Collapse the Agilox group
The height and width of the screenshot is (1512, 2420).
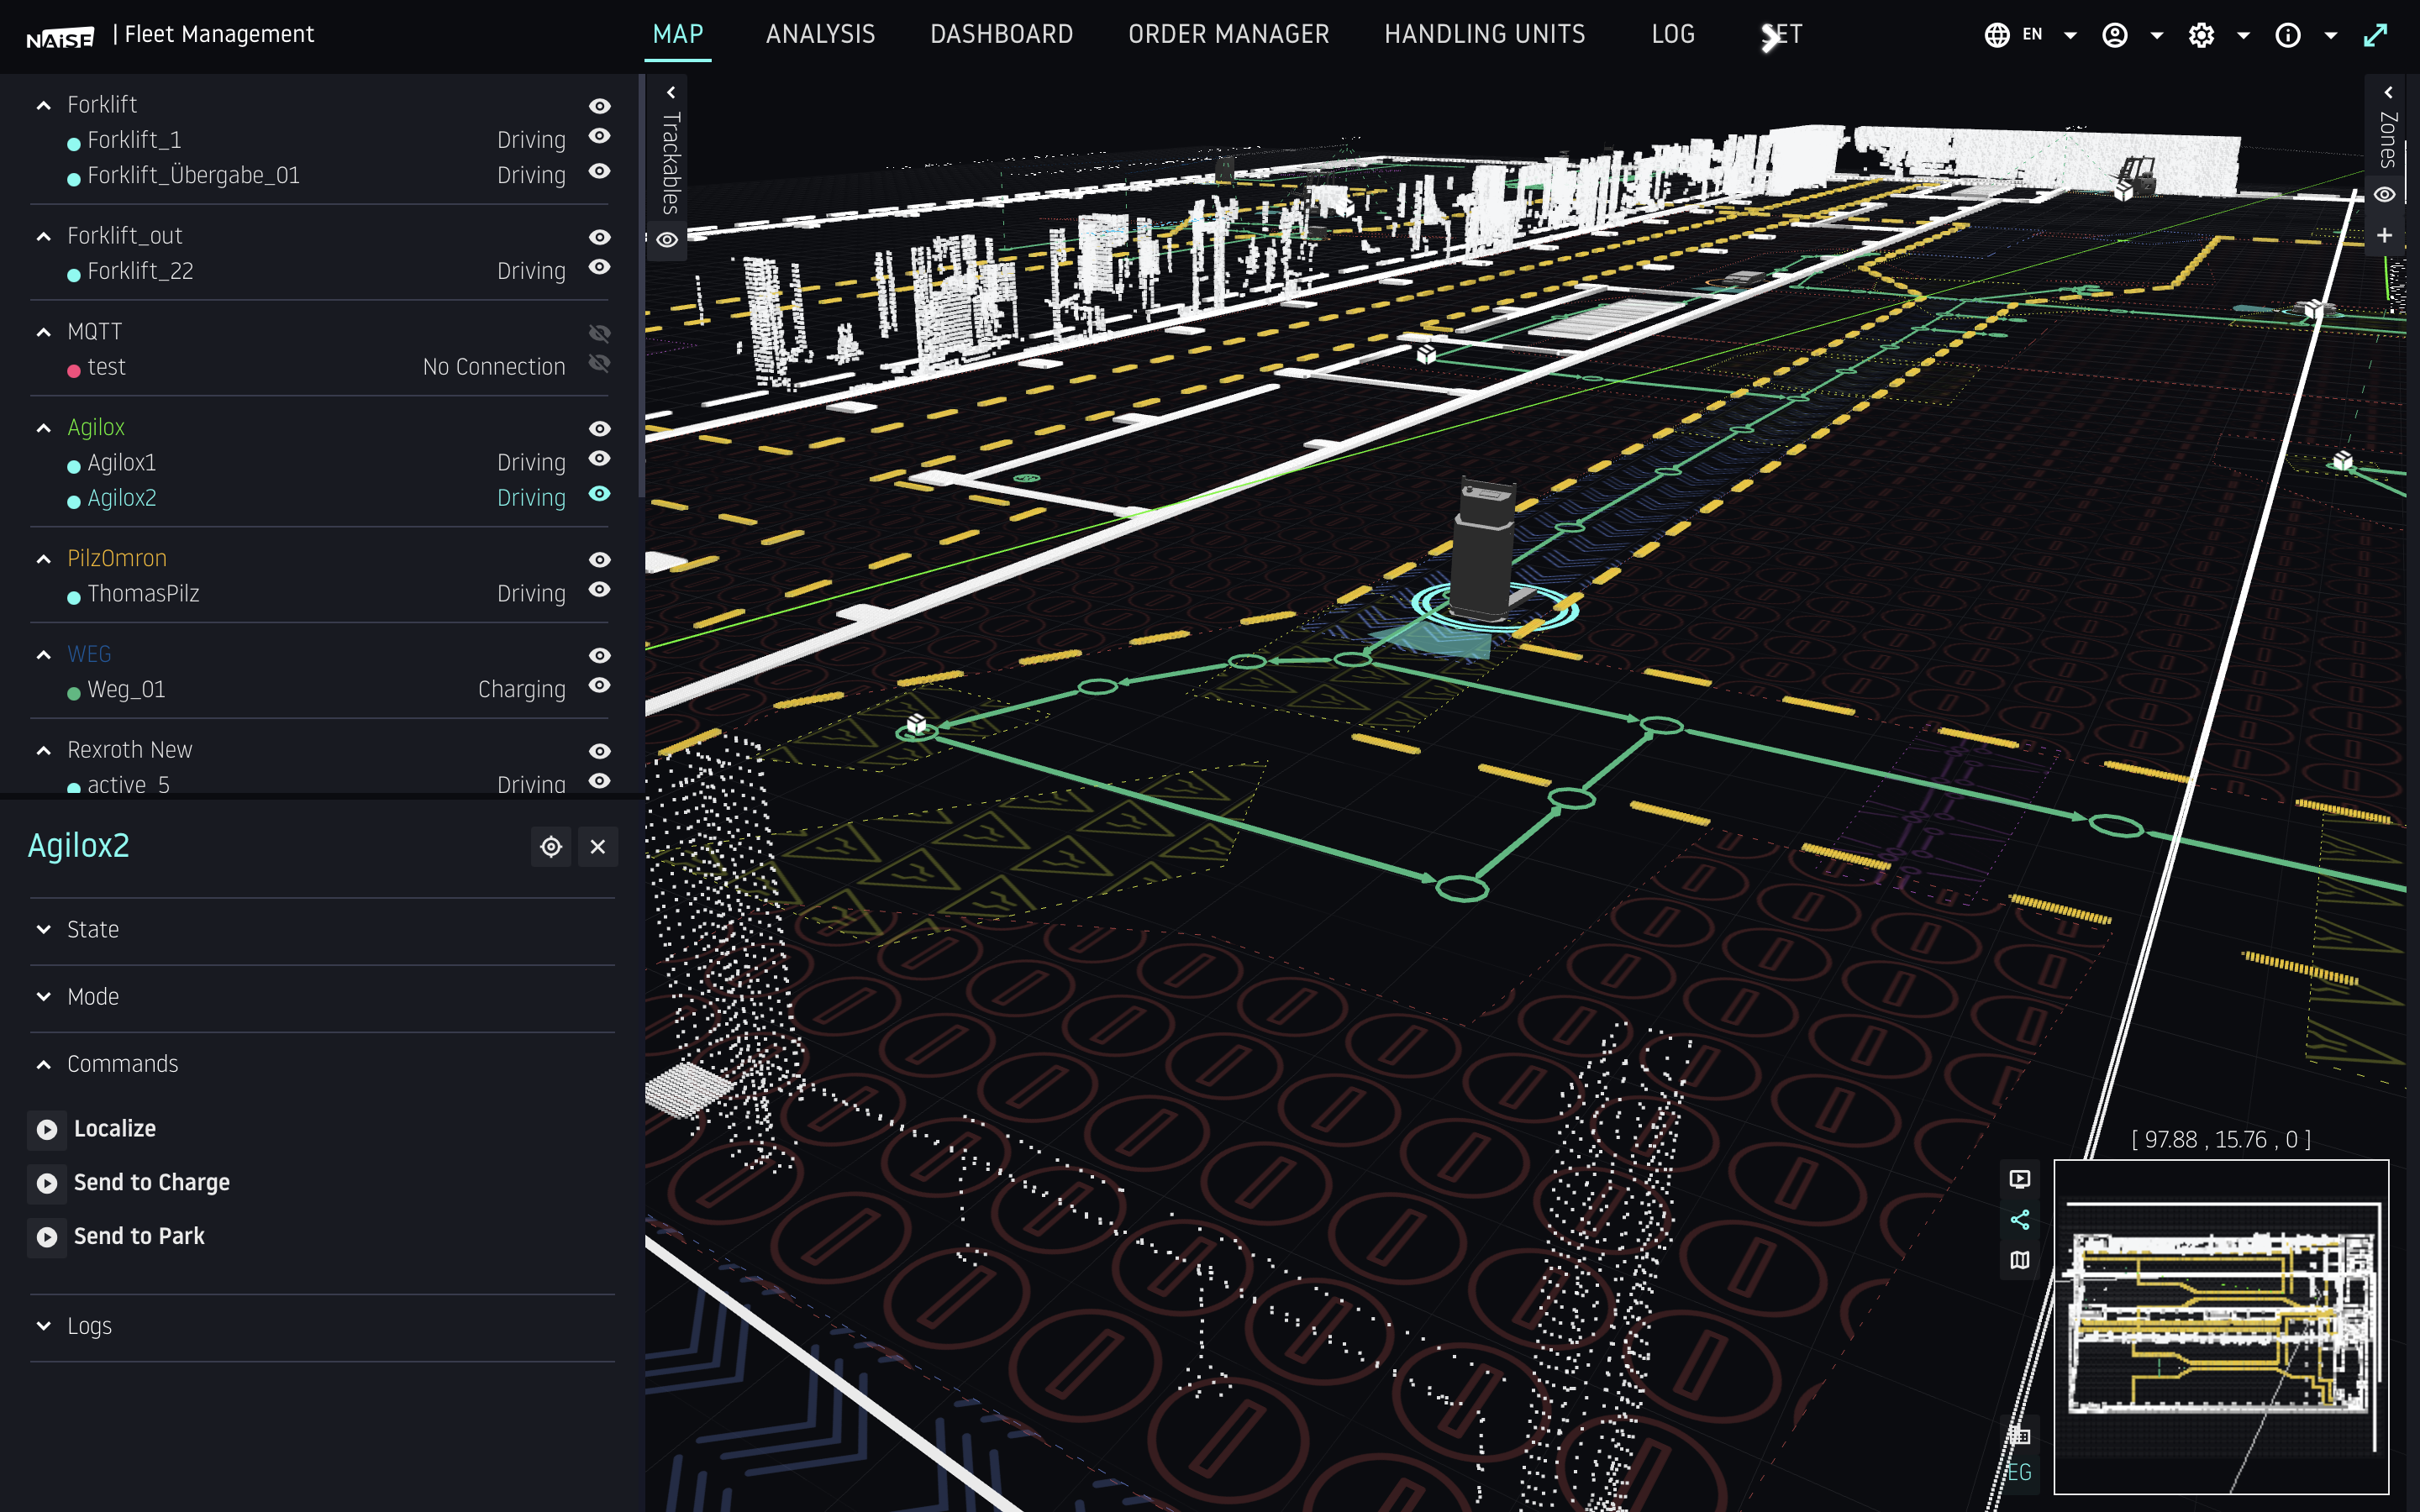[x=43, y=428]
